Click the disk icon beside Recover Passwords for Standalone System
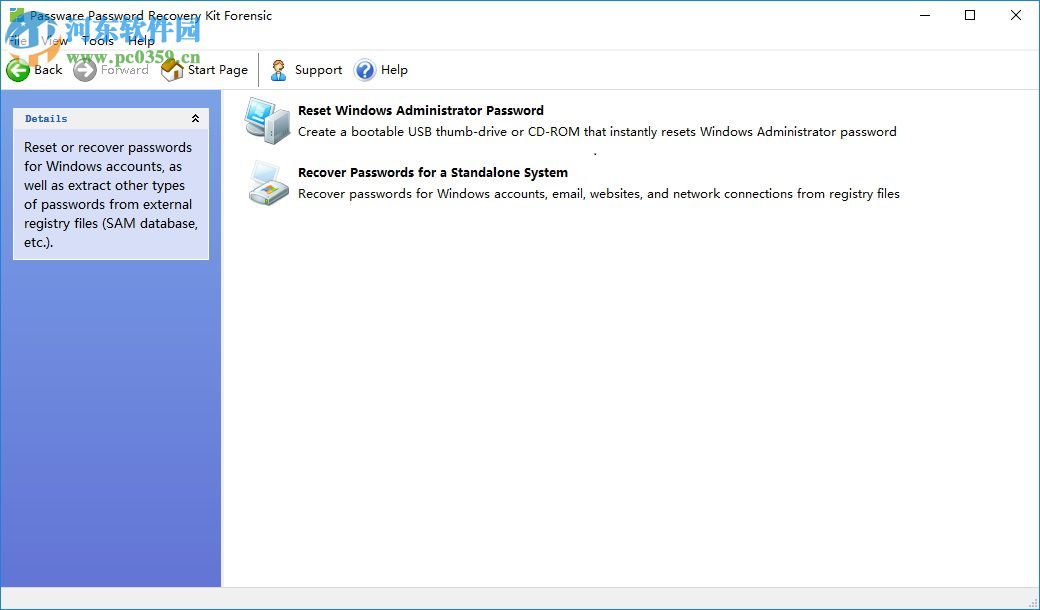This screenshot has width=1040, height=610. [x=267, y=183]
